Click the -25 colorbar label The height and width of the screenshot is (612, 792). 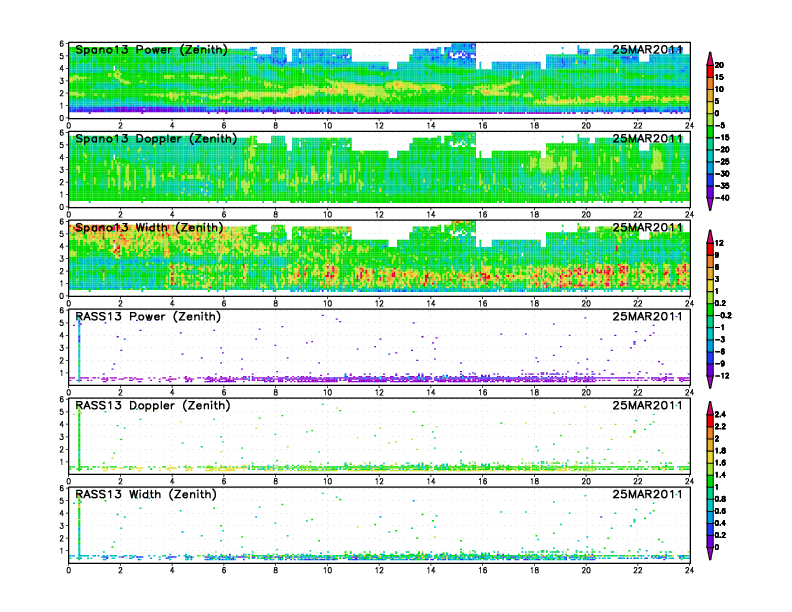click(722, 162)
